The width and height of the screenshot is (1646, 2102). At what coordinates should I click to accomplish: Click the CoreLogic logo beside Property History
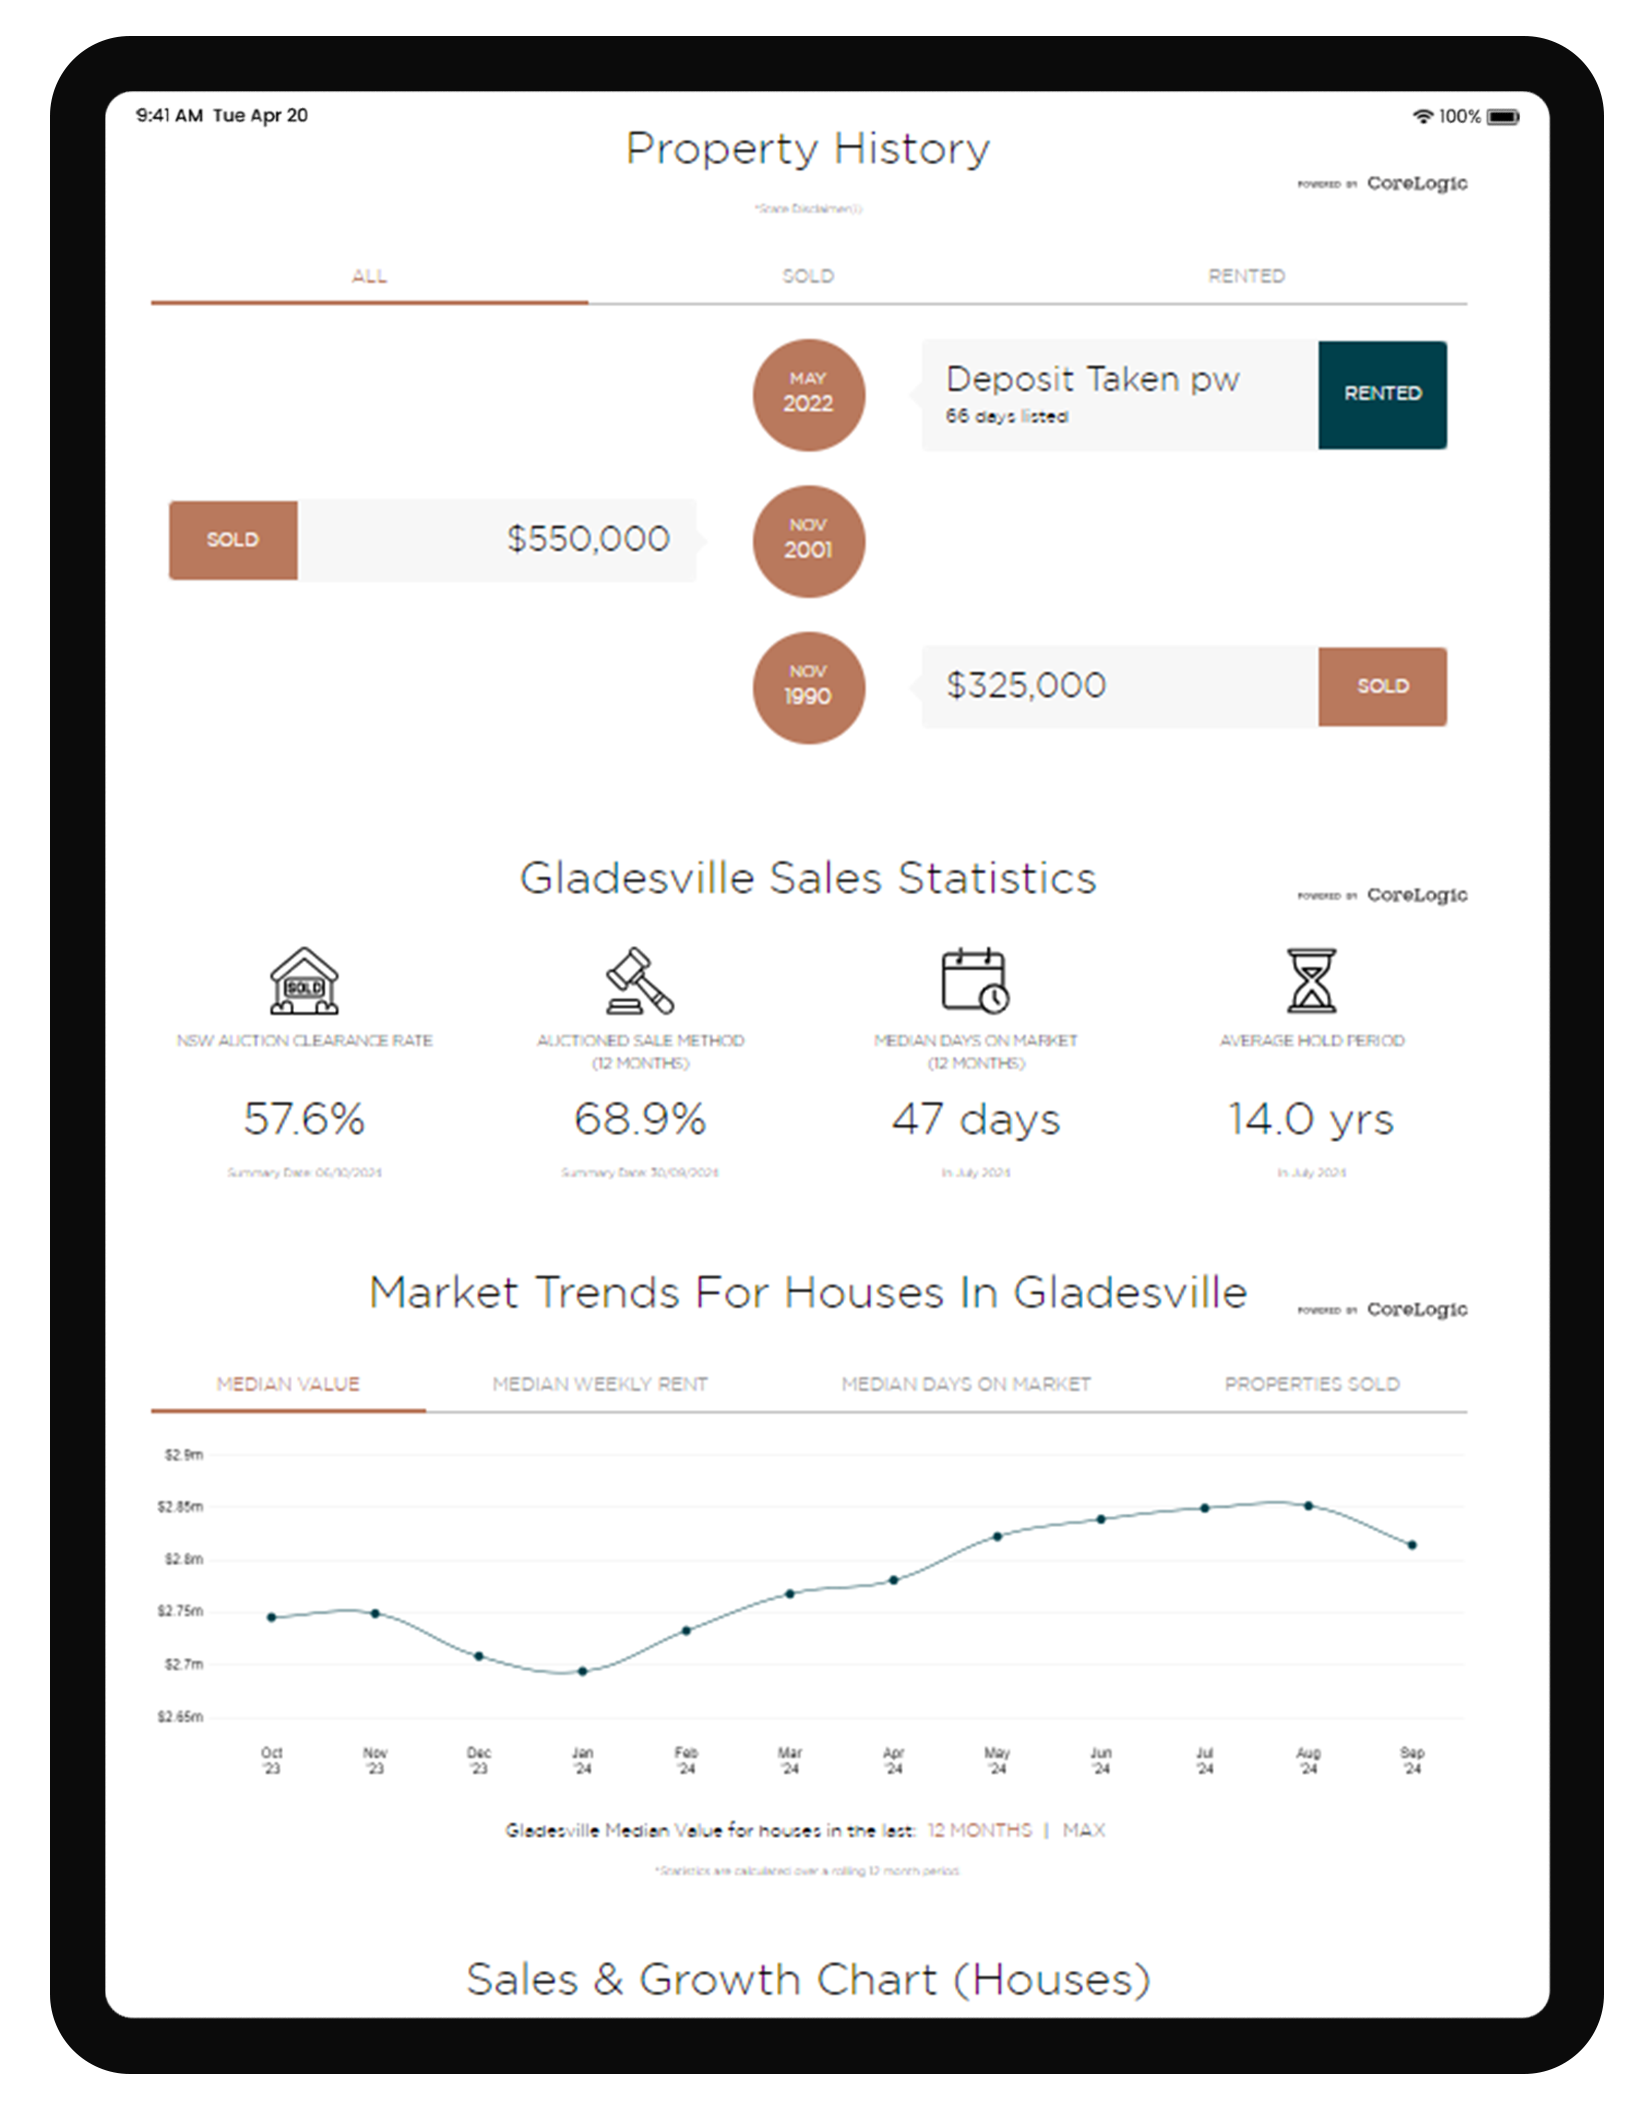1416,183
